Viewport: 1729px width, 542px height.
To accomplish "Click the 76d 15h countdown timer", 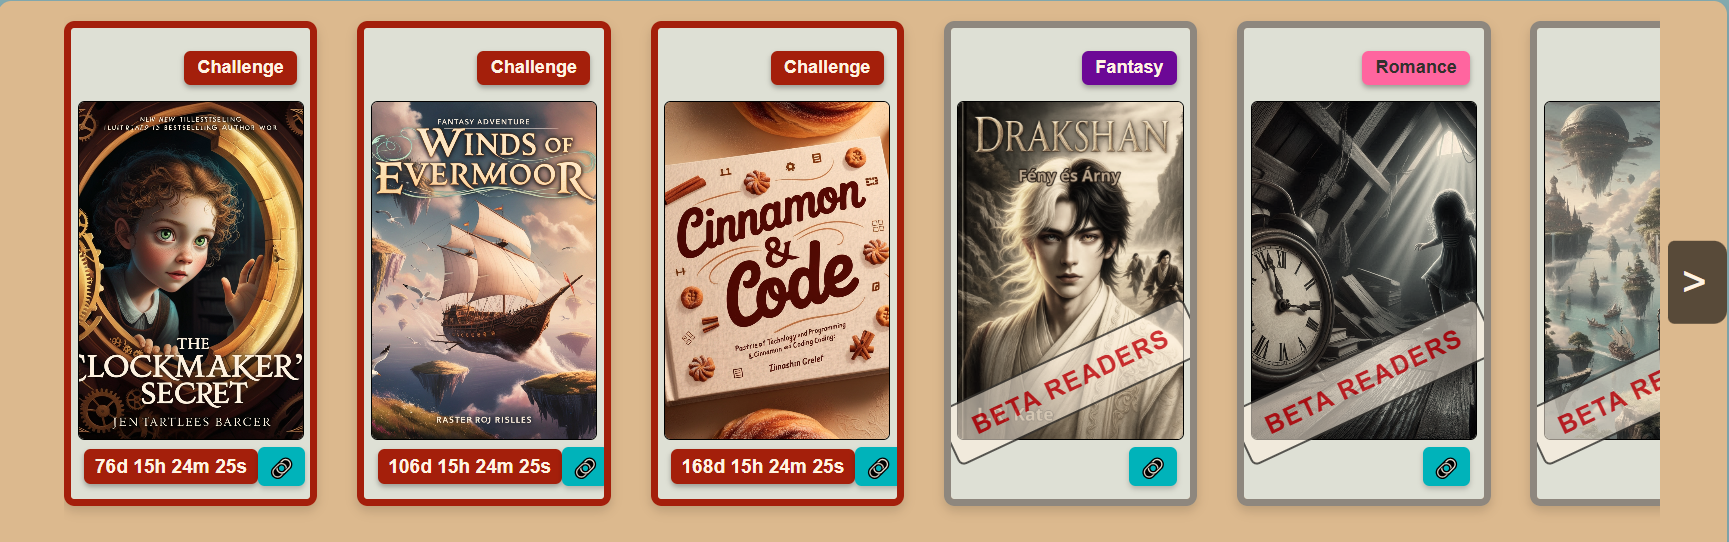I will point(171,467).
